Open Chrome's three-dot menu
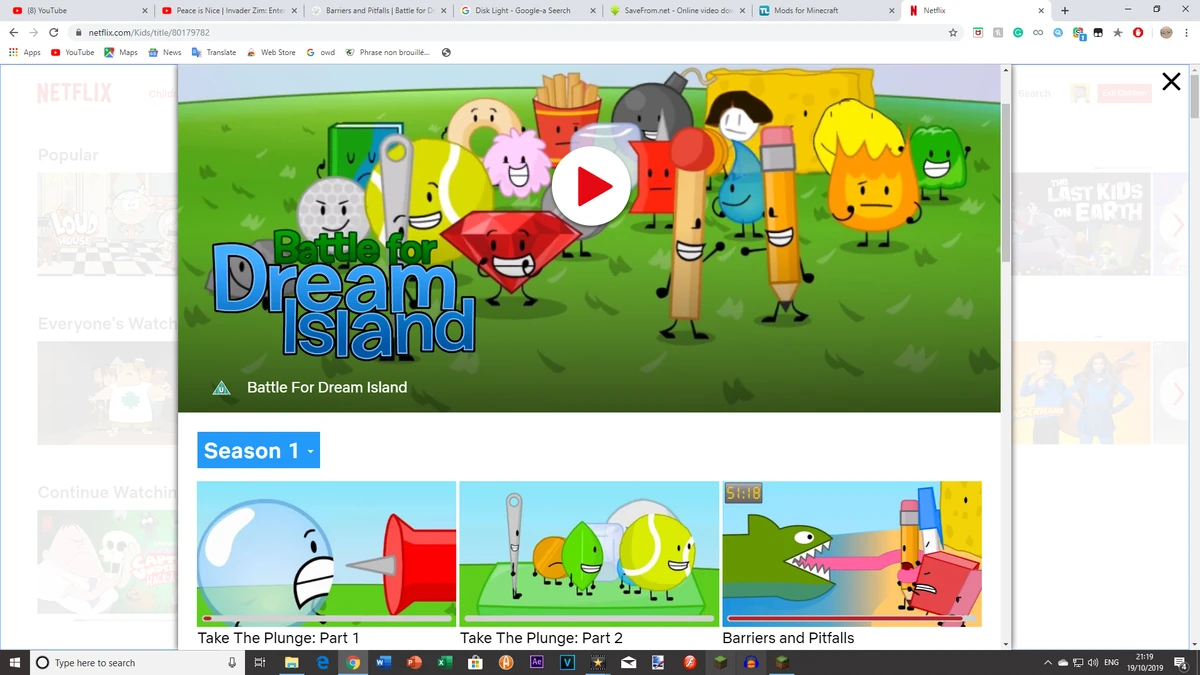The image size is (1200, 675). [x=1186, y=32]
